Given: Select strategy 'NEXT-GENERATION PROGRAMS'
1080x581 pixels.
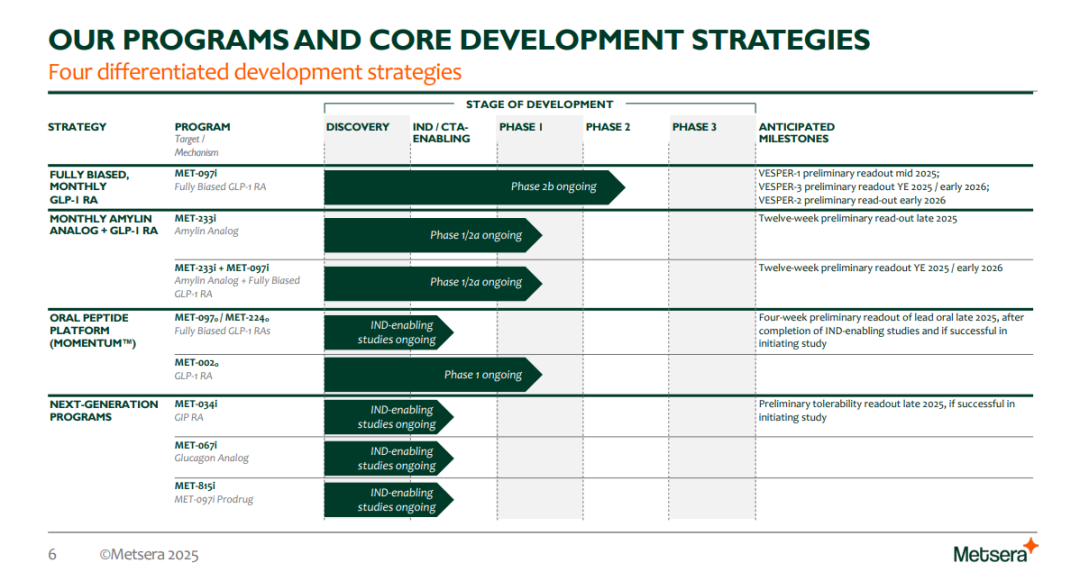Looking at the screenshot, I should [x=103, y=410].
